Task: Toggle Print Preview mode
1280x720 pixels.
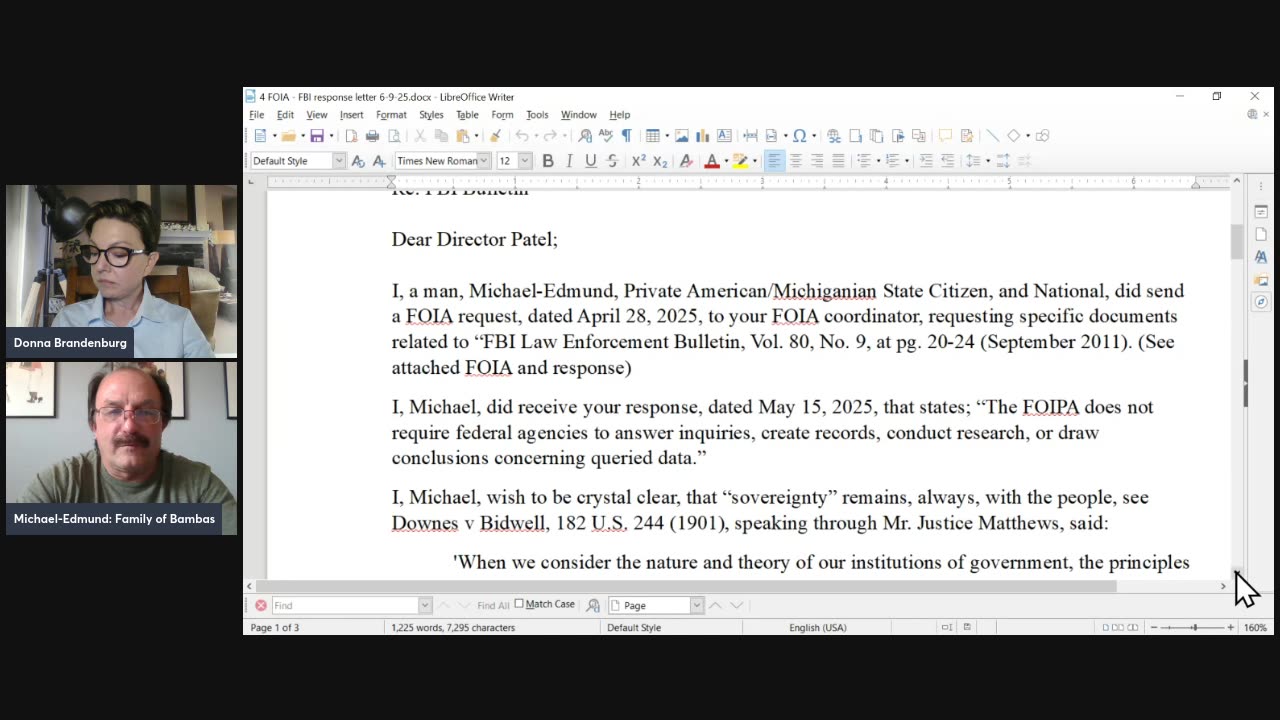Action: pos(394,136)
